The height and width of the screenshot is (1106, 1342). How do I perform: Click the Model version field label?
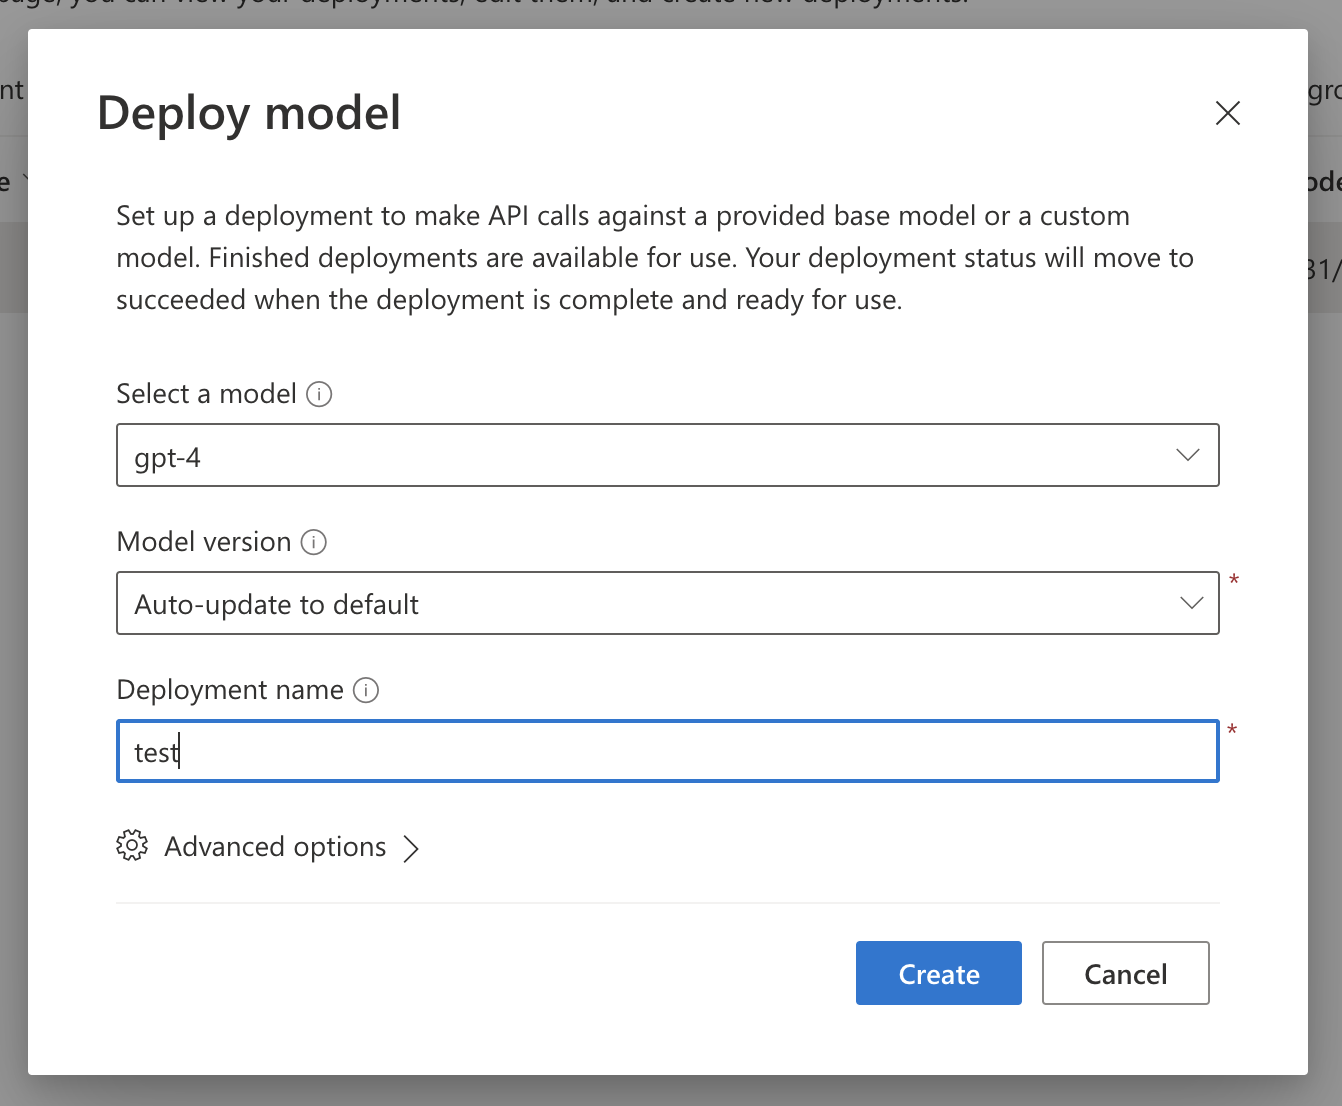[204, 542]
